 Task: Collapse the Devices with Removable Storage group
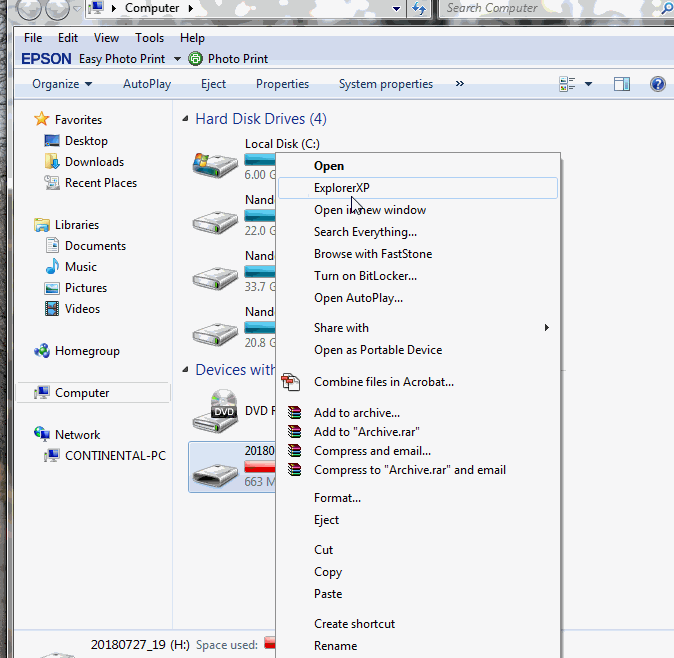pyautogui.click(x=185, y=370)
